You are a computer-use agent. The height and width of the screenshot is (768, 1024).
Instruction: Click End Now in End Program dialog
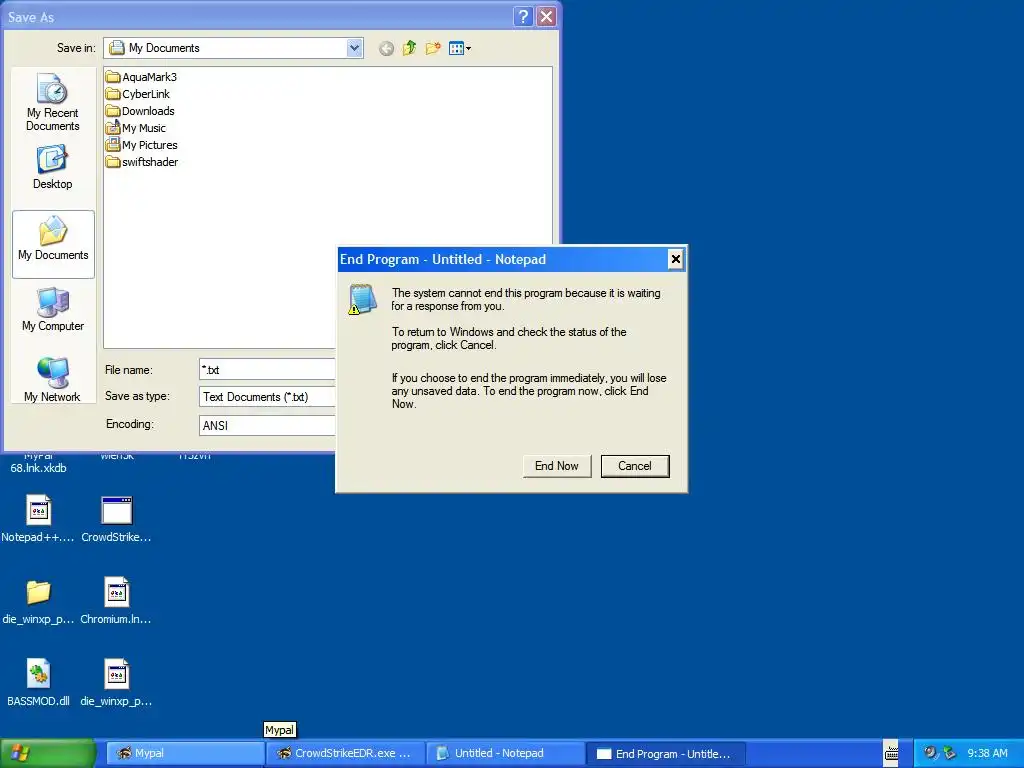pos(556,466)
